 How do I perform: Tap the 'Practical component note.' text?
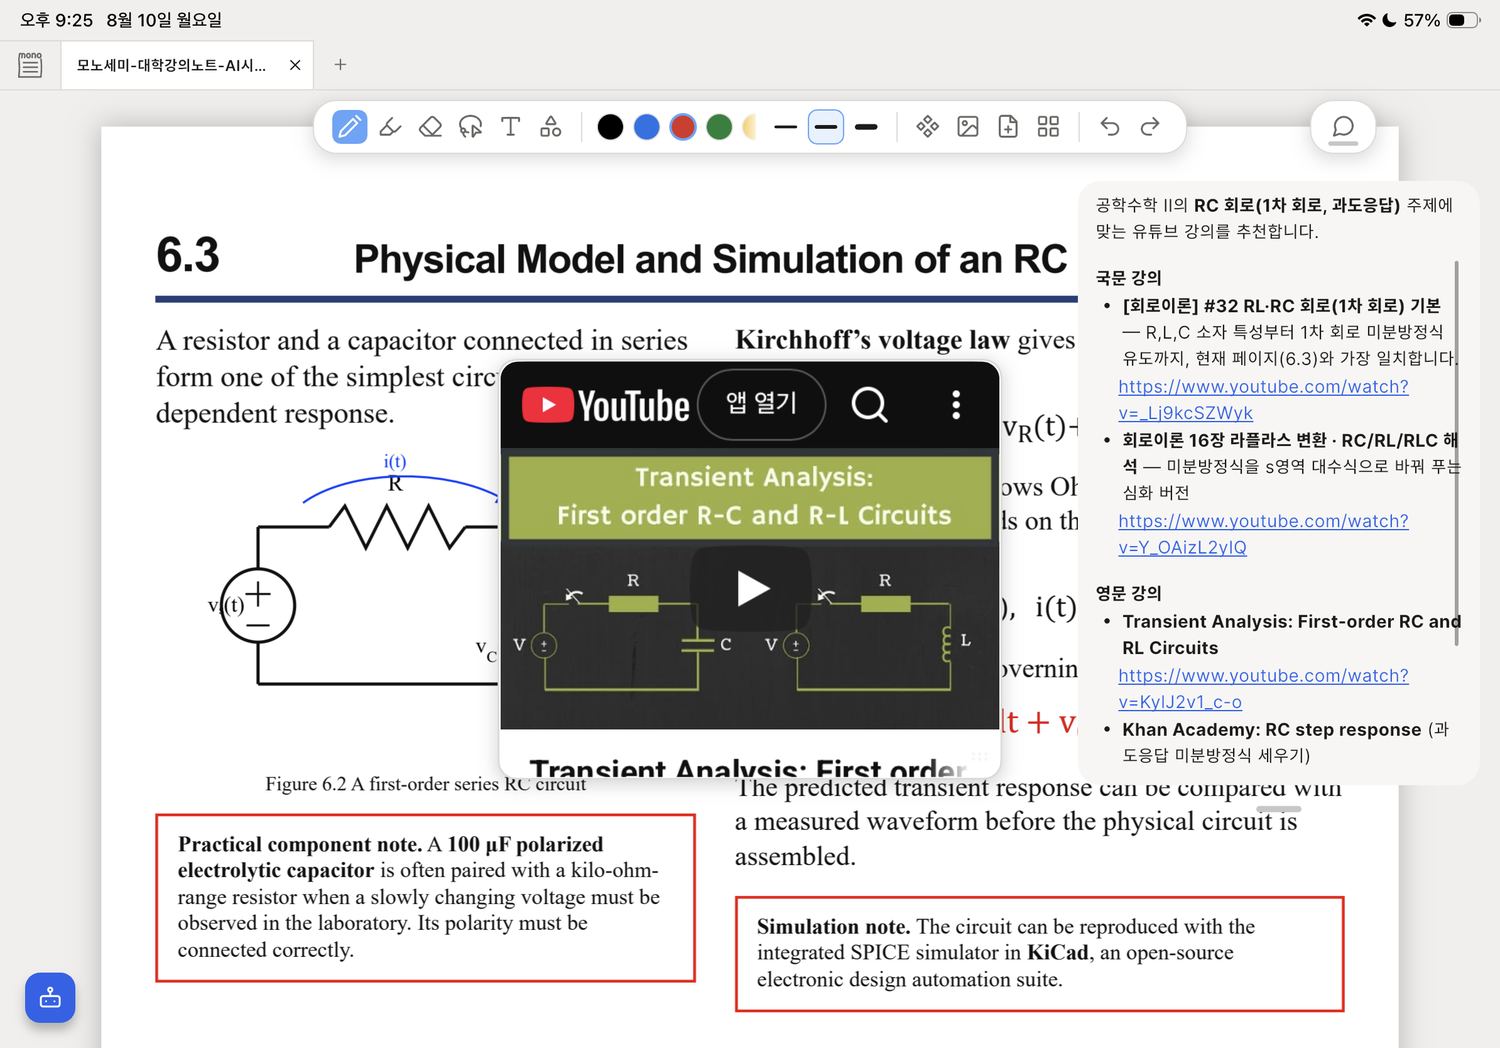(300, 844)
